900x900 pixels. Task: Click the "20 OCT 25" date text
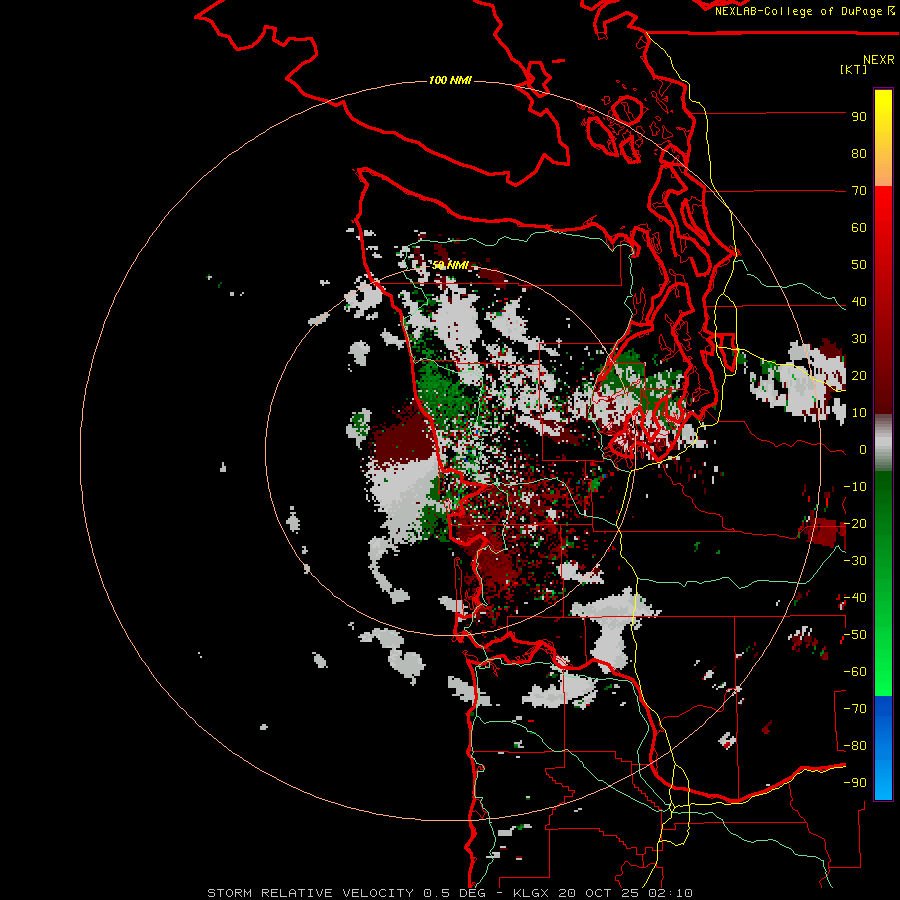click(x=599, y=893)
